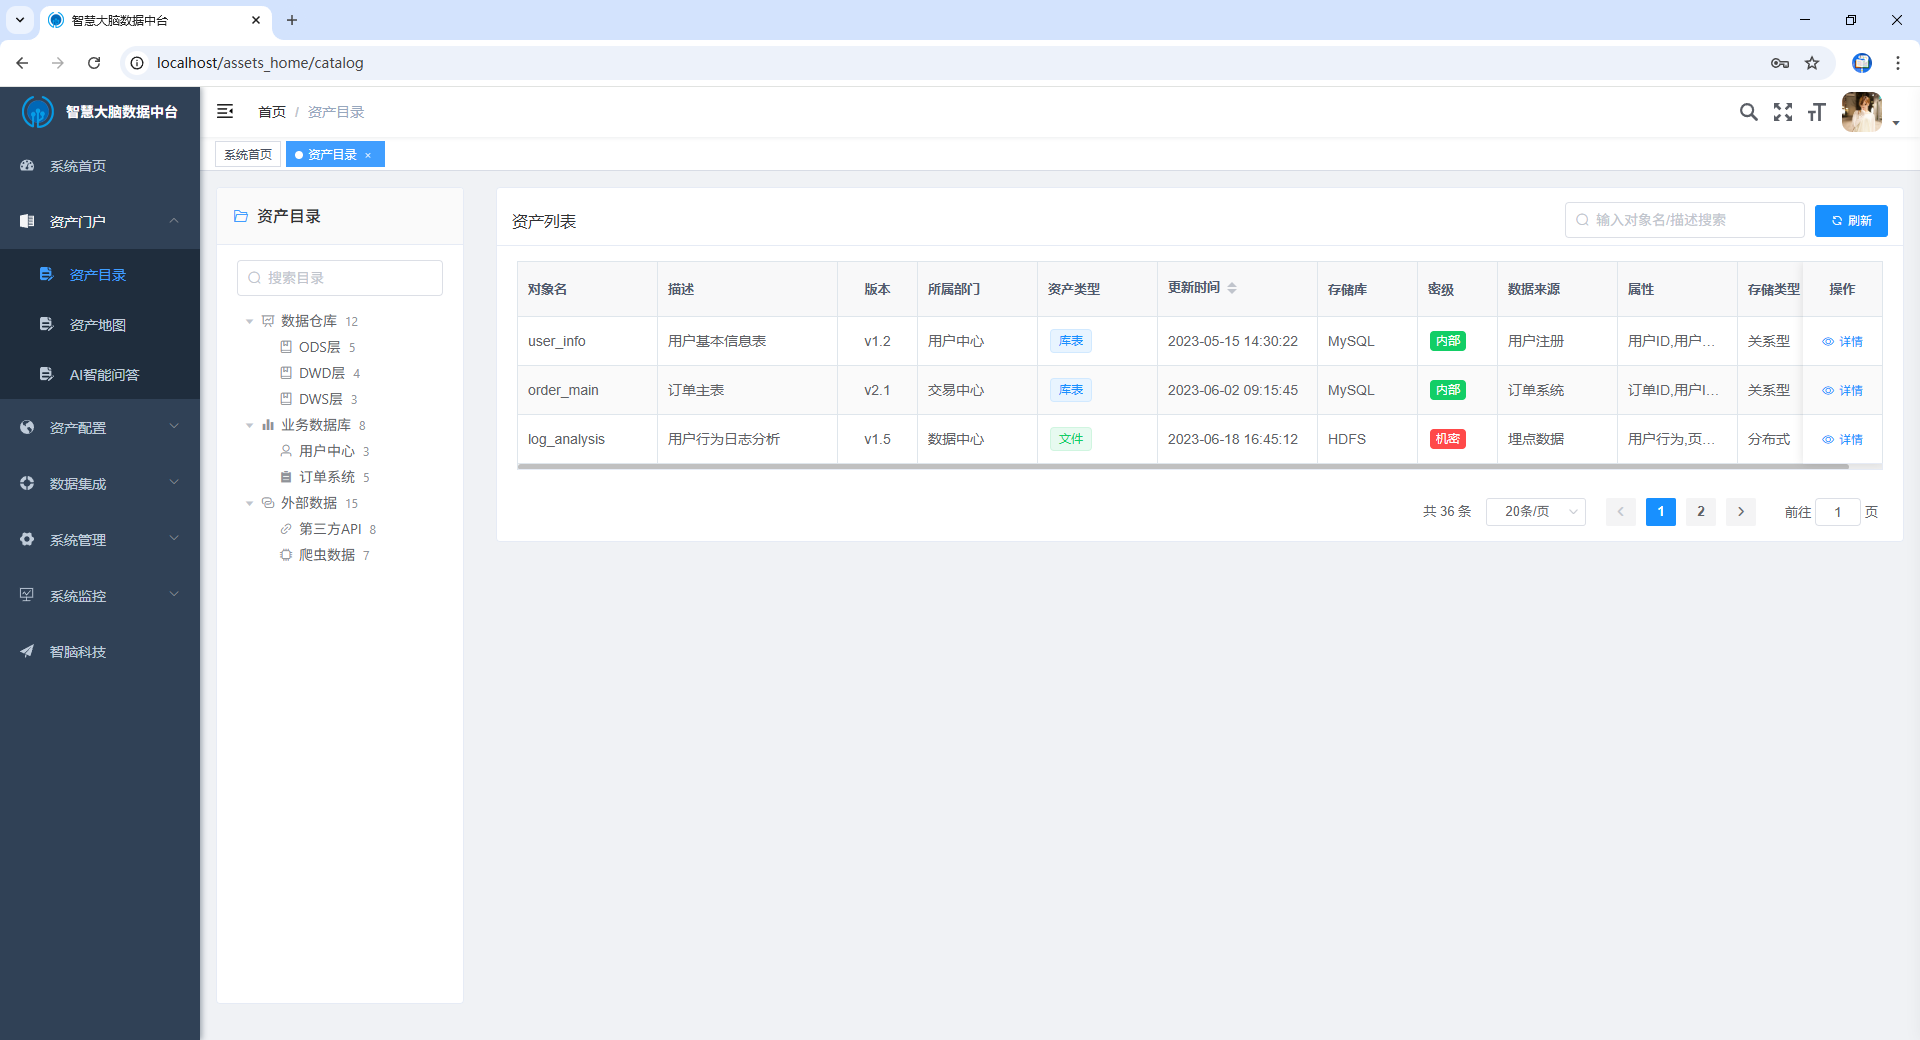Open the 20条/页 page size dropdown
The image size is (1920, 1040).
1535,512
